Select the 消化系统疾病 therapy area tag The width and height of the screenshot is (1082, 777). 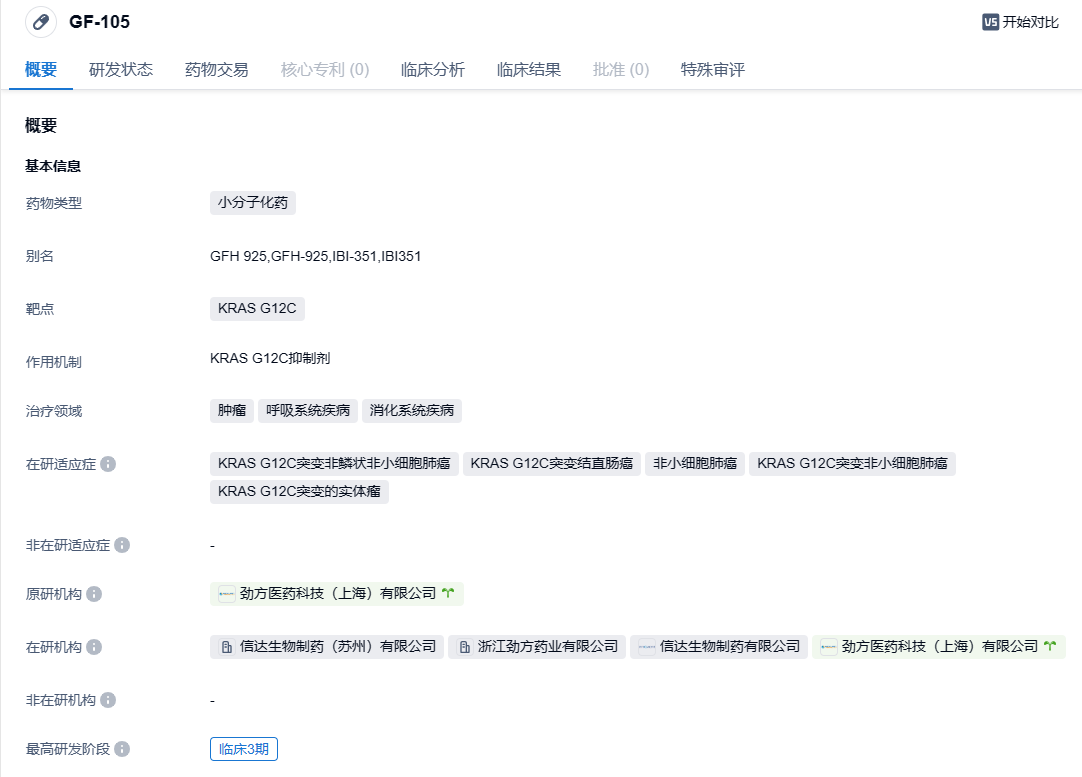point(412,410)
